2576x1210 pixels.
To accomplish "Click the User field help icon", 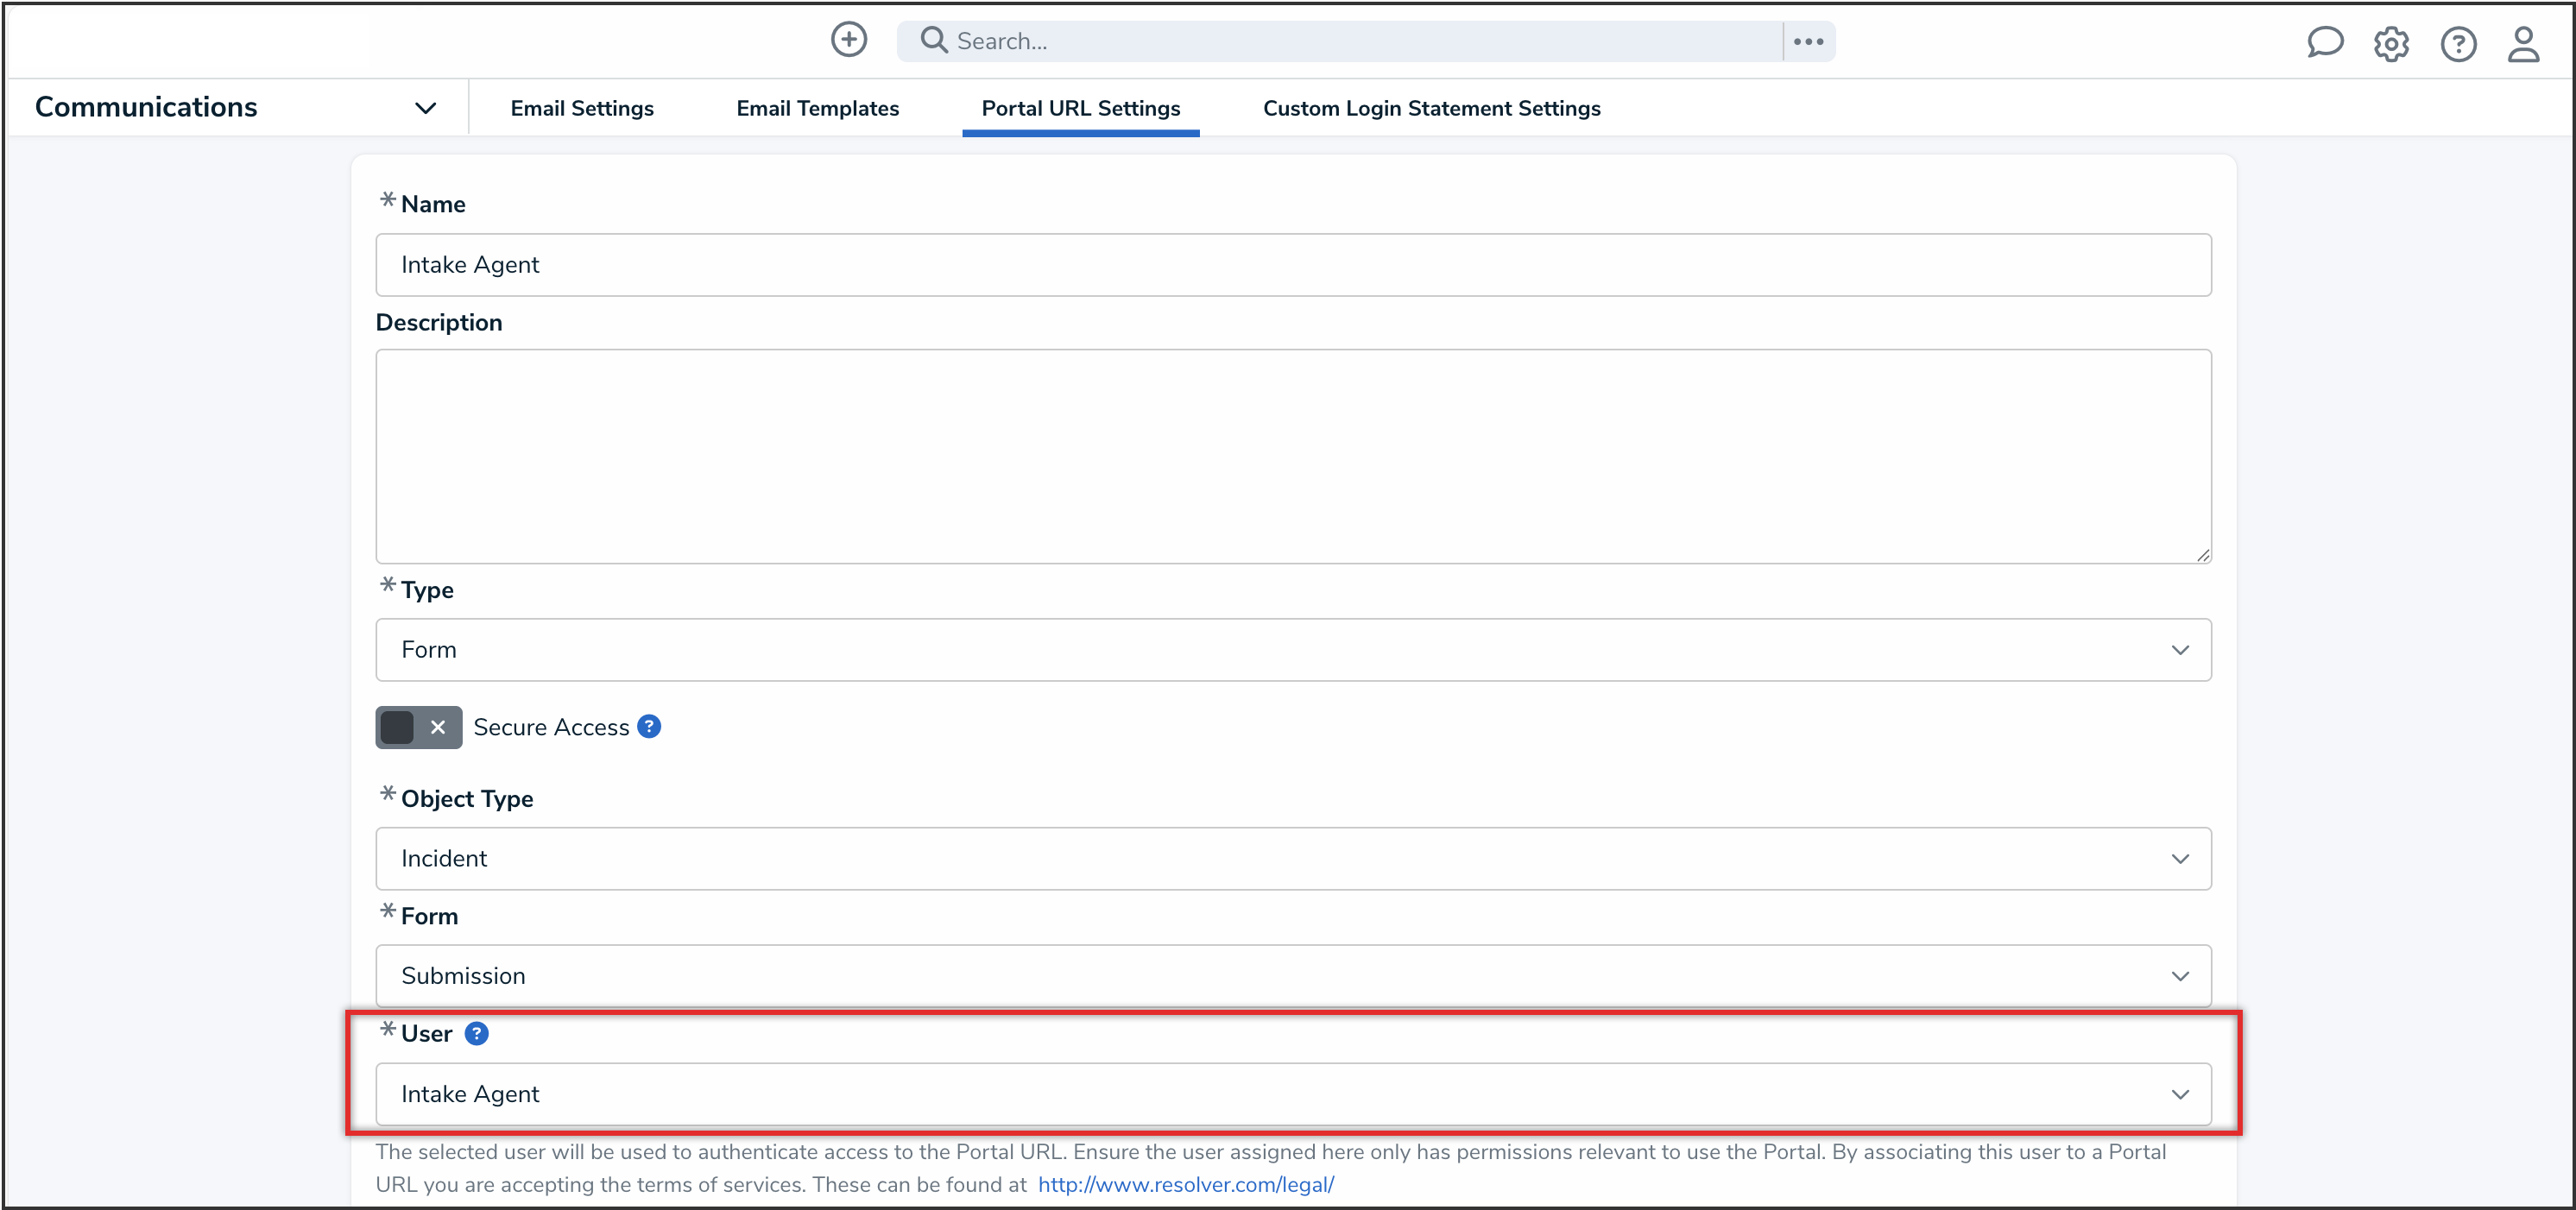I will [477, 1033].
